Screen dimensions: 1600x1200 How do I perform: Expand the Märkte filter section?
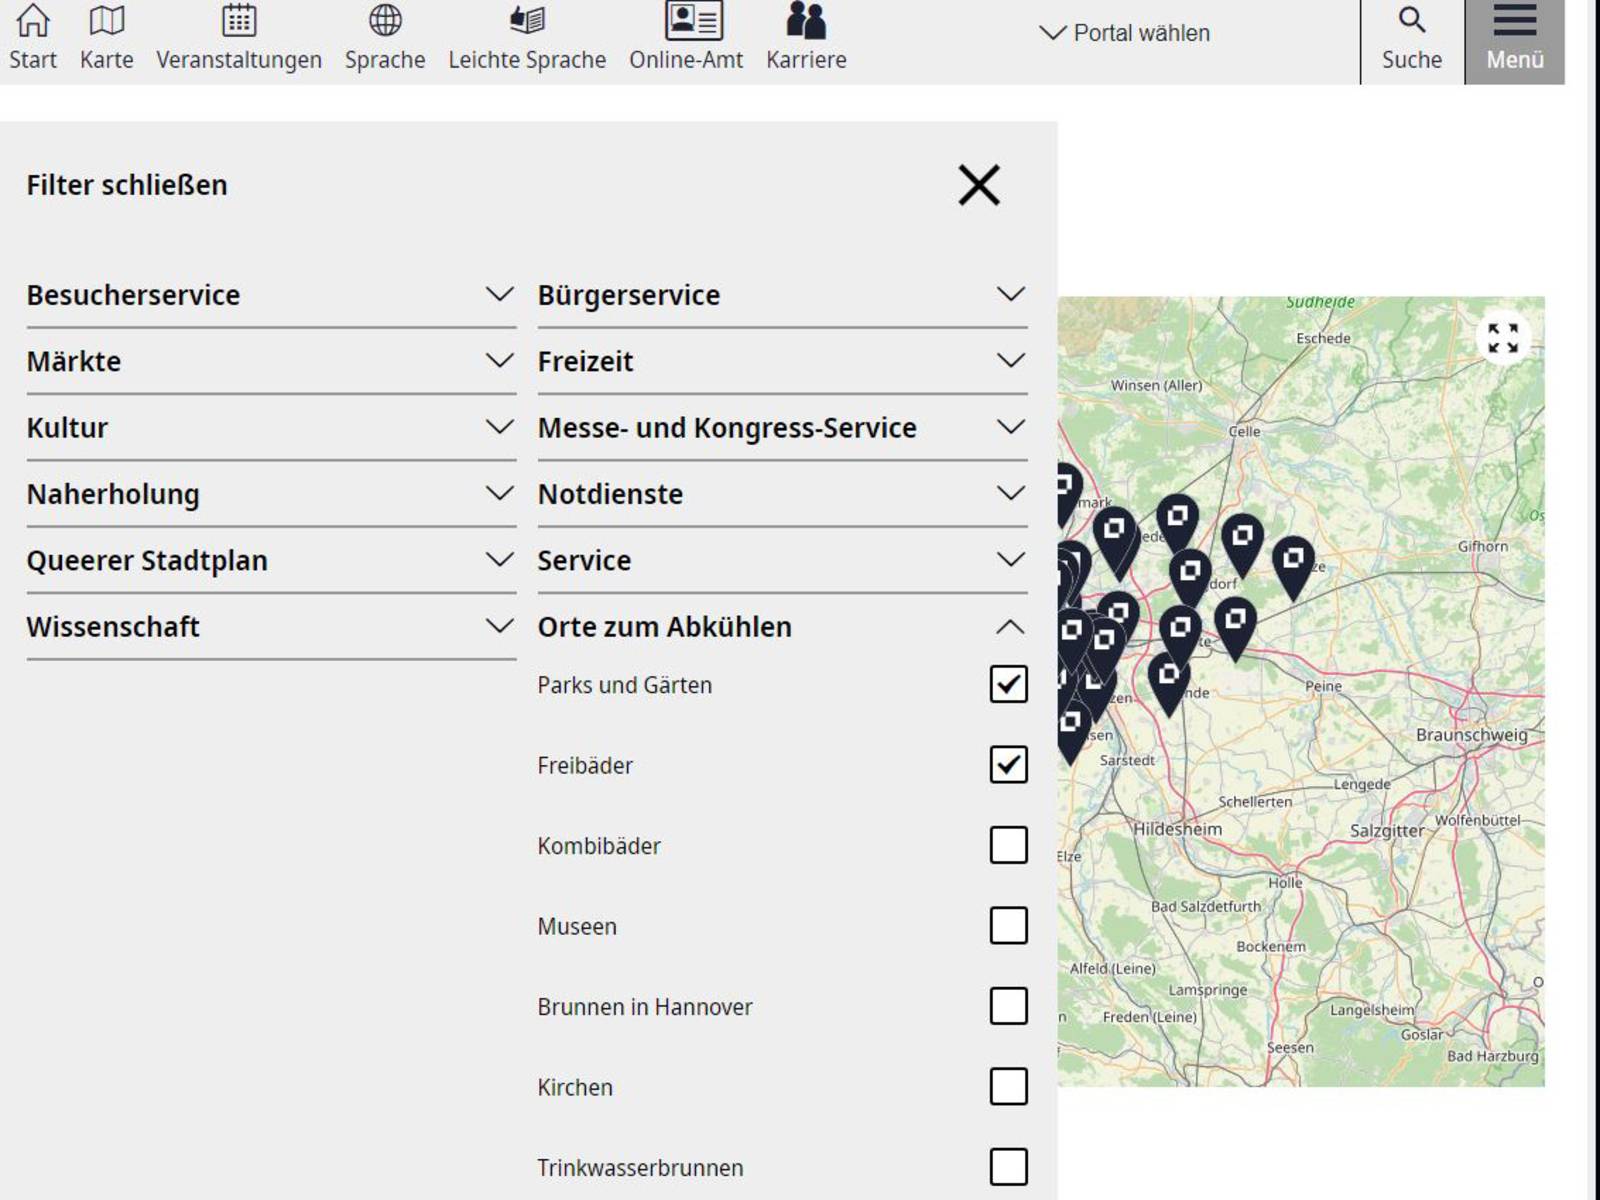tap(271, 361)
